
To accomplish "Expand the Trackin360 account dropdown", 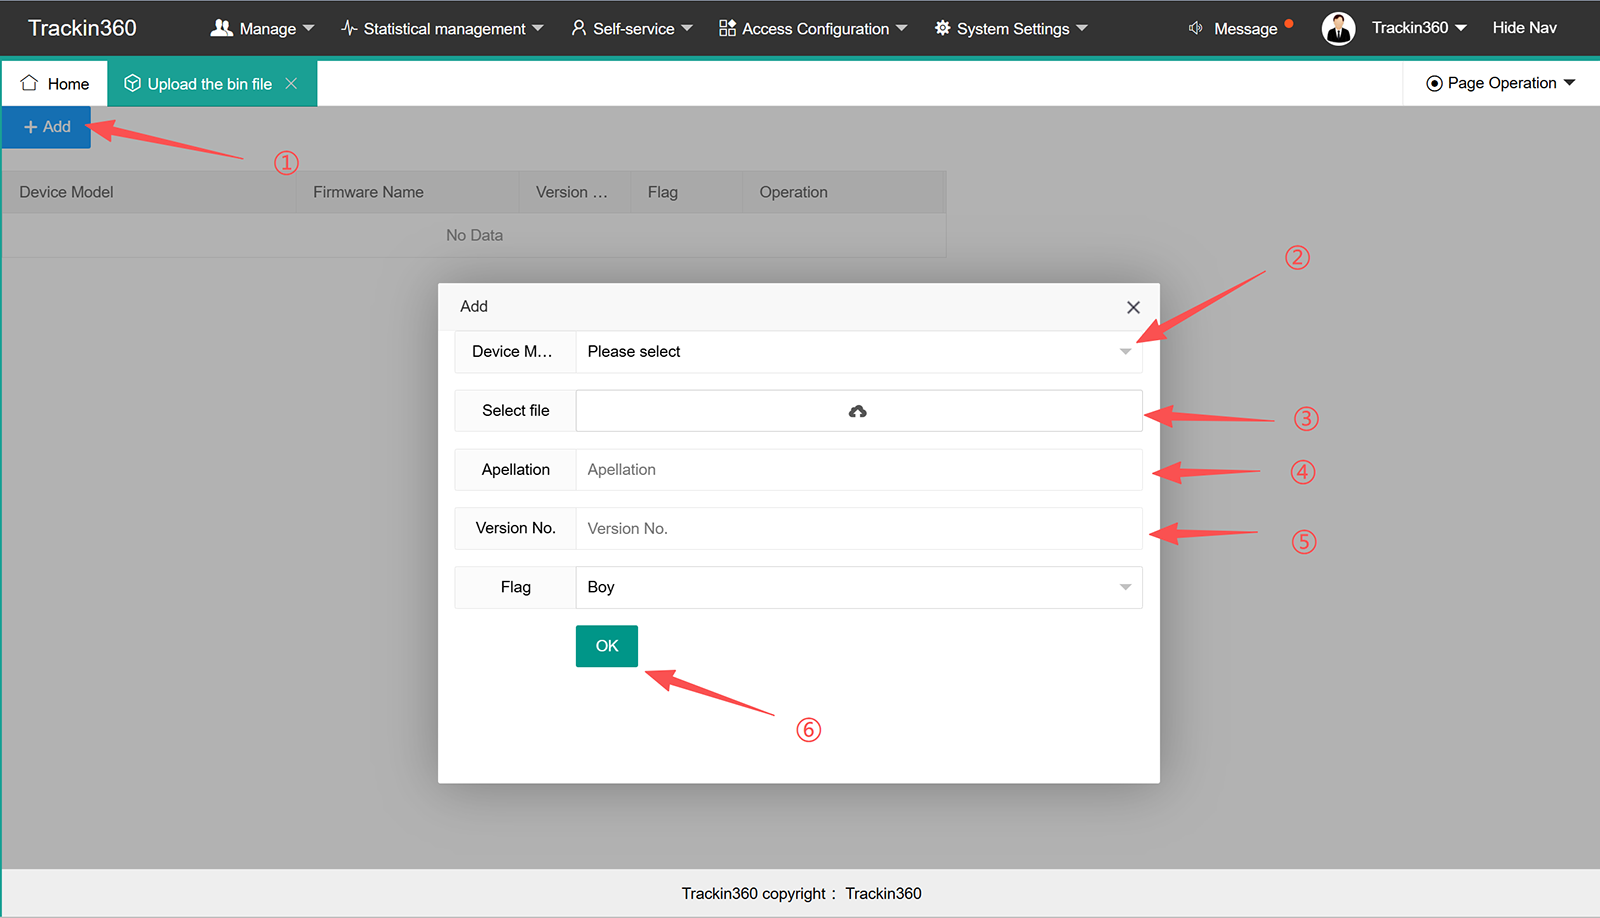I will (x=1419, y=28).
